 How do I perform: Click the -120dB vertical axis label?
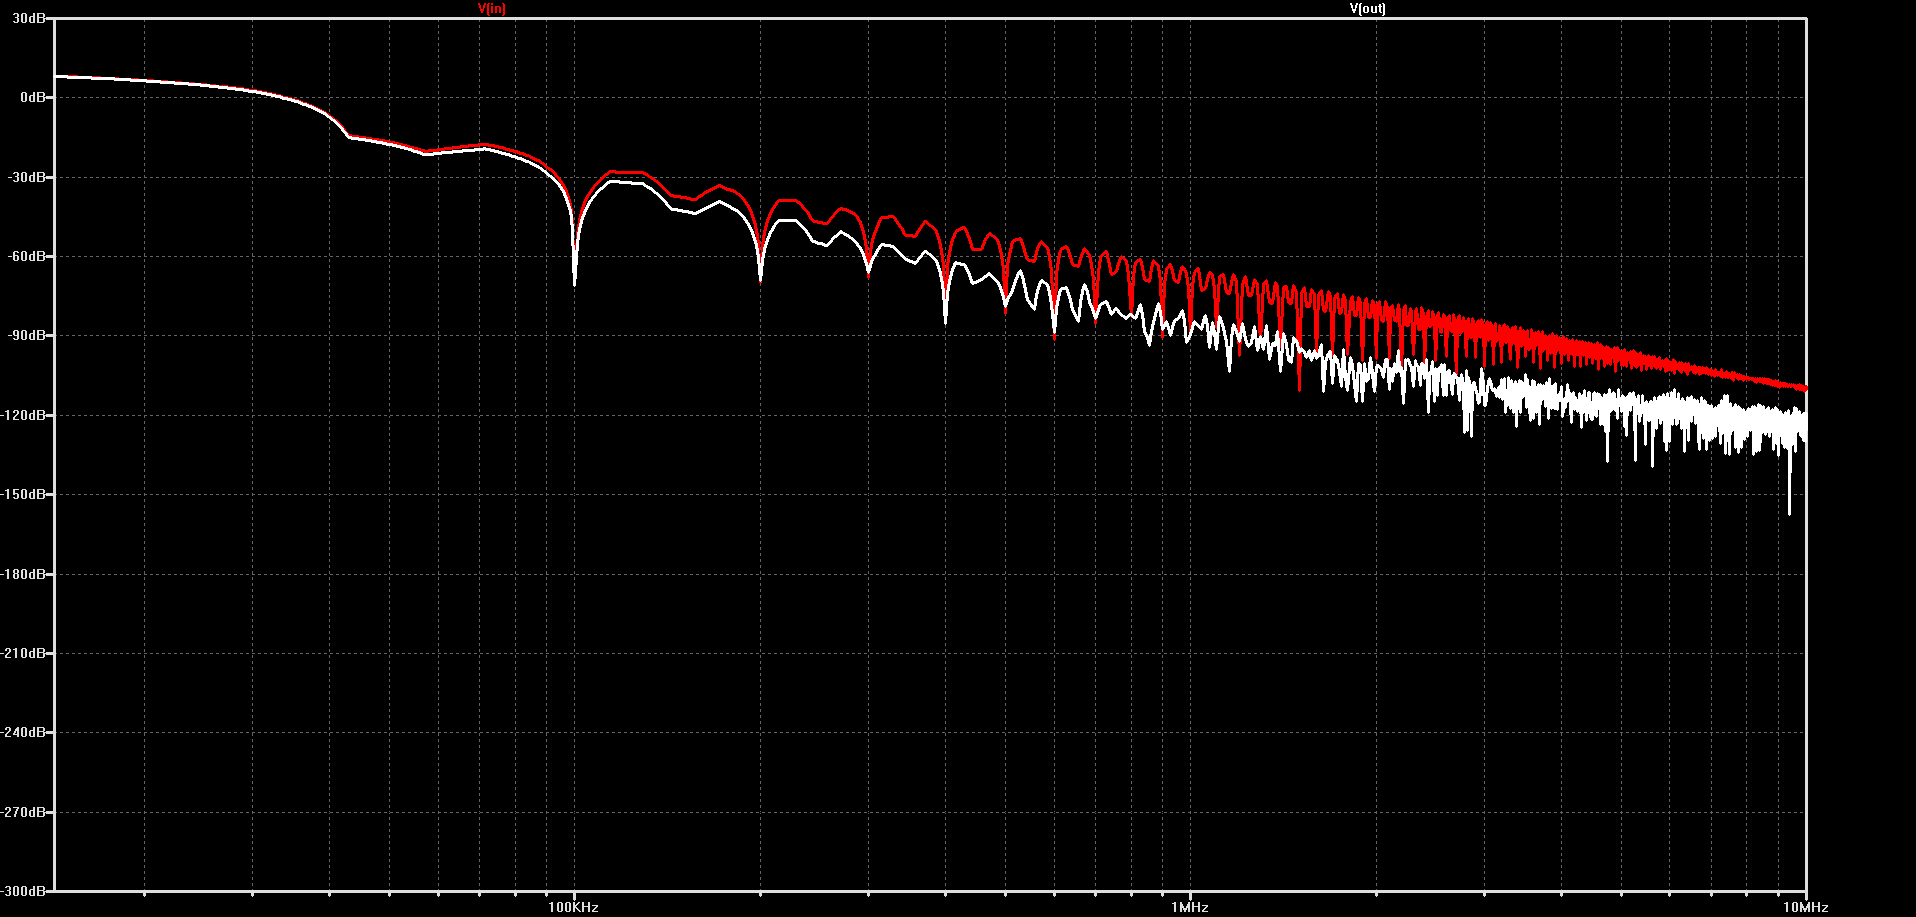(24, 415)
